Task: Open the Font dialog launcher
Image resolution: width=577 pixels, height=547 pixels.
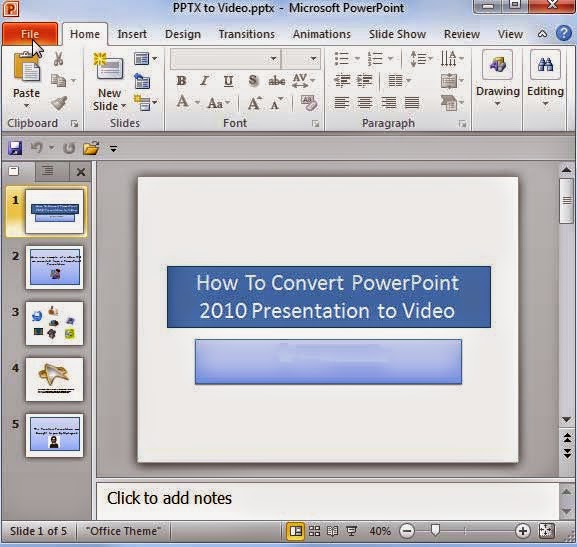Action: click(x=315, y=124)
